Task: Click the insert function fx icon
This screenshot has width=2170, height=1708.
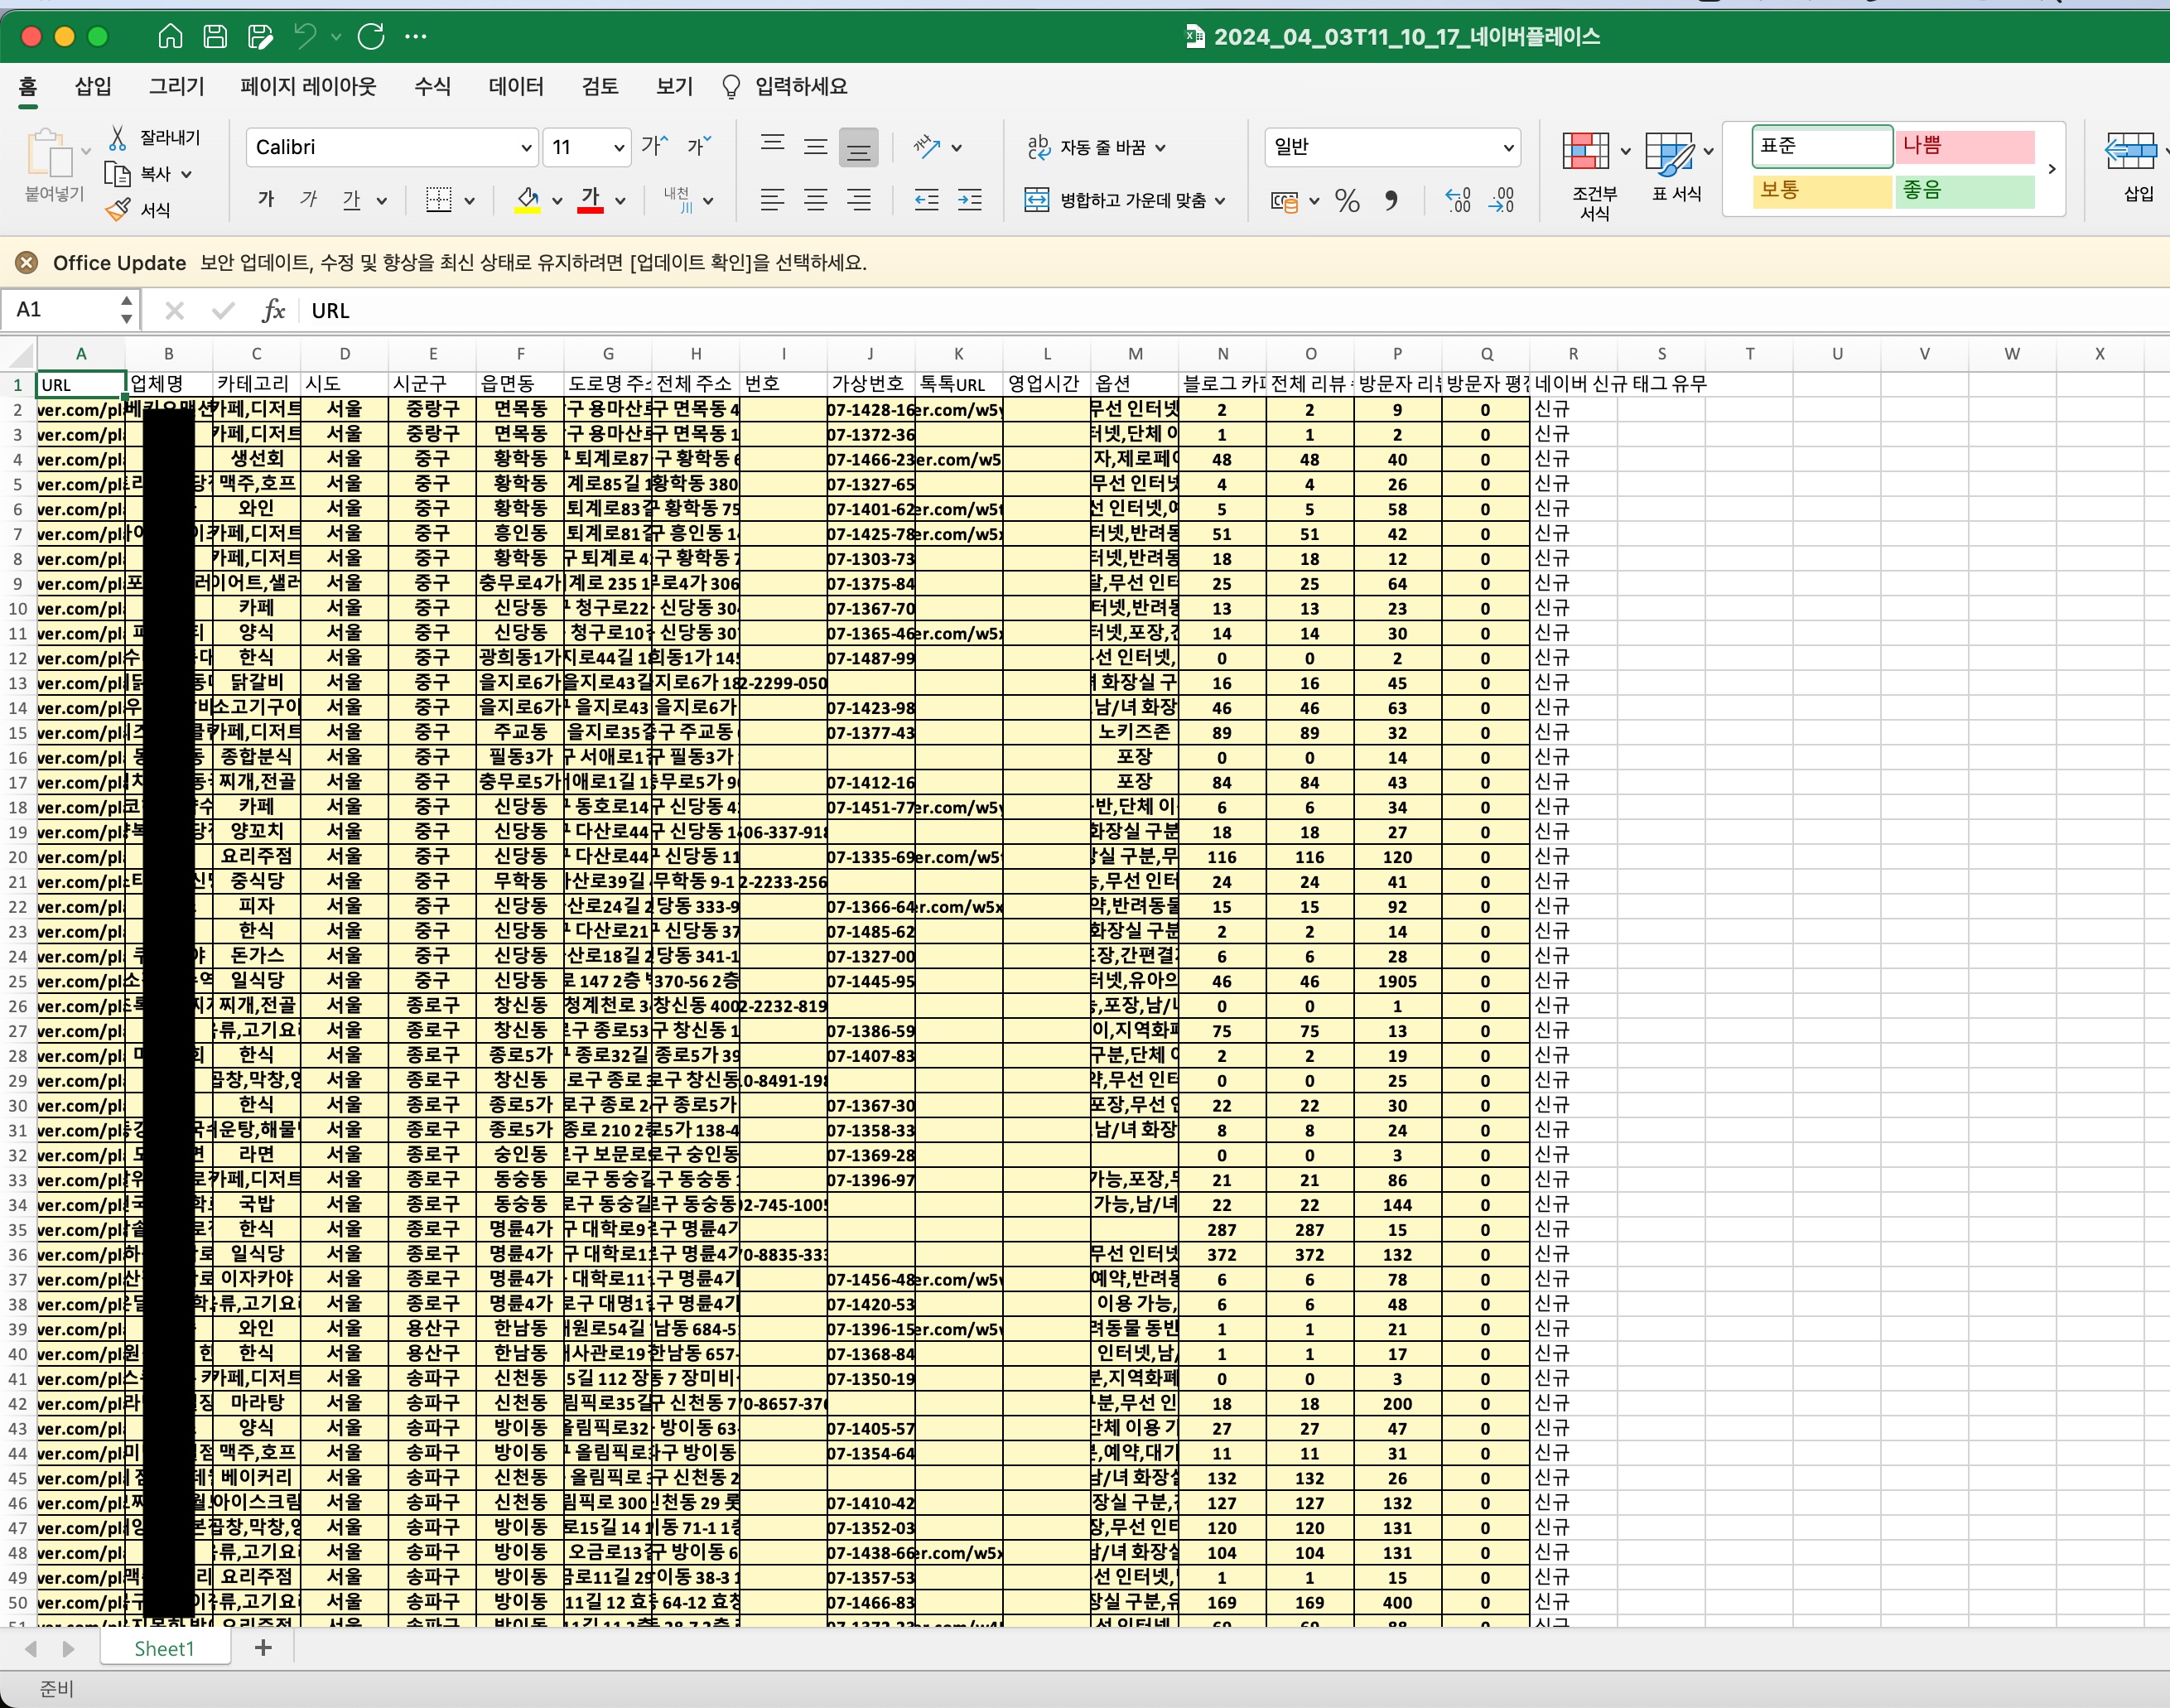Action: (x=273, y=311)
